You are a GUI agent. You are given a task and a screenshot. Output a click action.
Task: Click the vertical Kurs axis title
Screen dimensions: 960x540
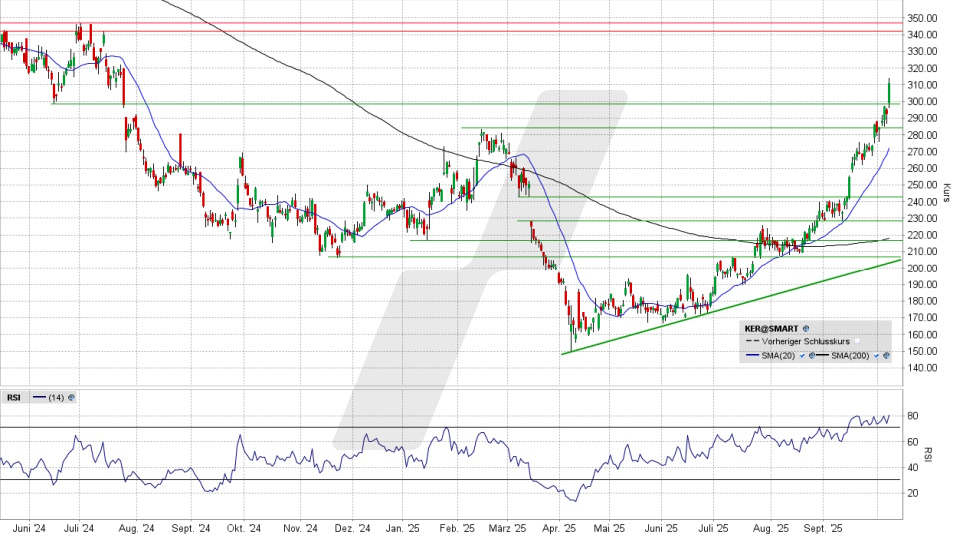(x=946, y=190)
